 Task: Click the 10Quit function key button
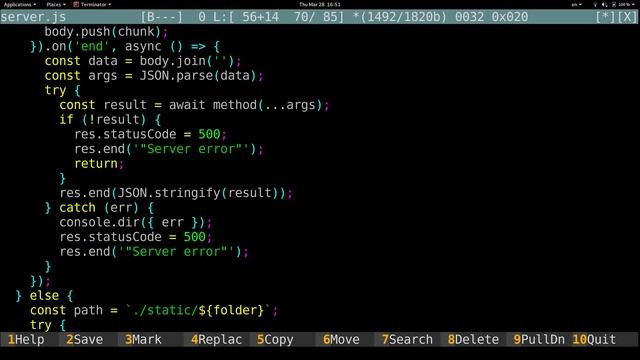(594, 340)
